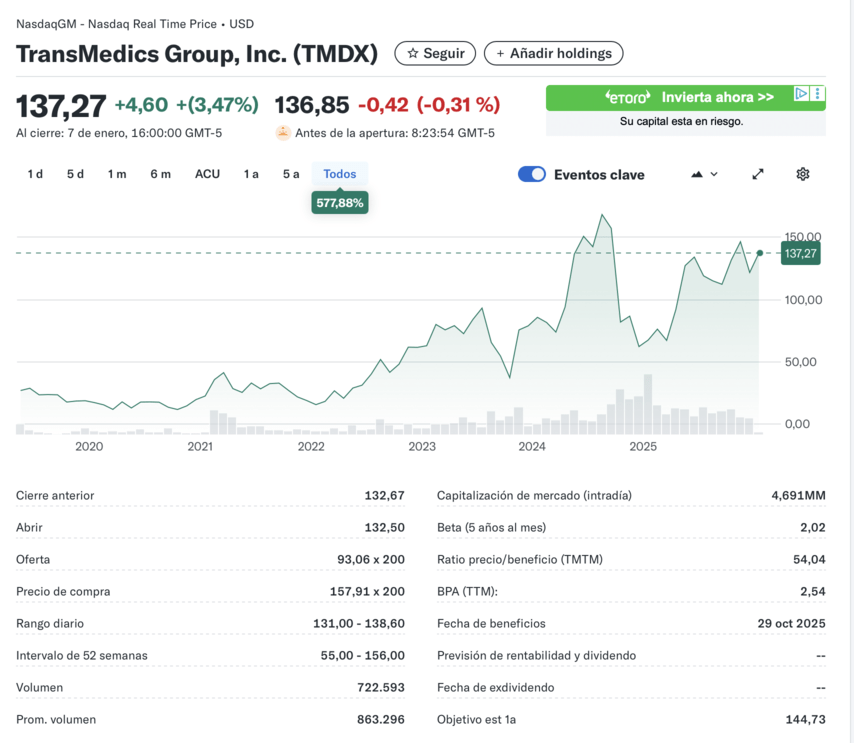
Task: Click the 2024 peak on price chart
Action: click(602, 215)
